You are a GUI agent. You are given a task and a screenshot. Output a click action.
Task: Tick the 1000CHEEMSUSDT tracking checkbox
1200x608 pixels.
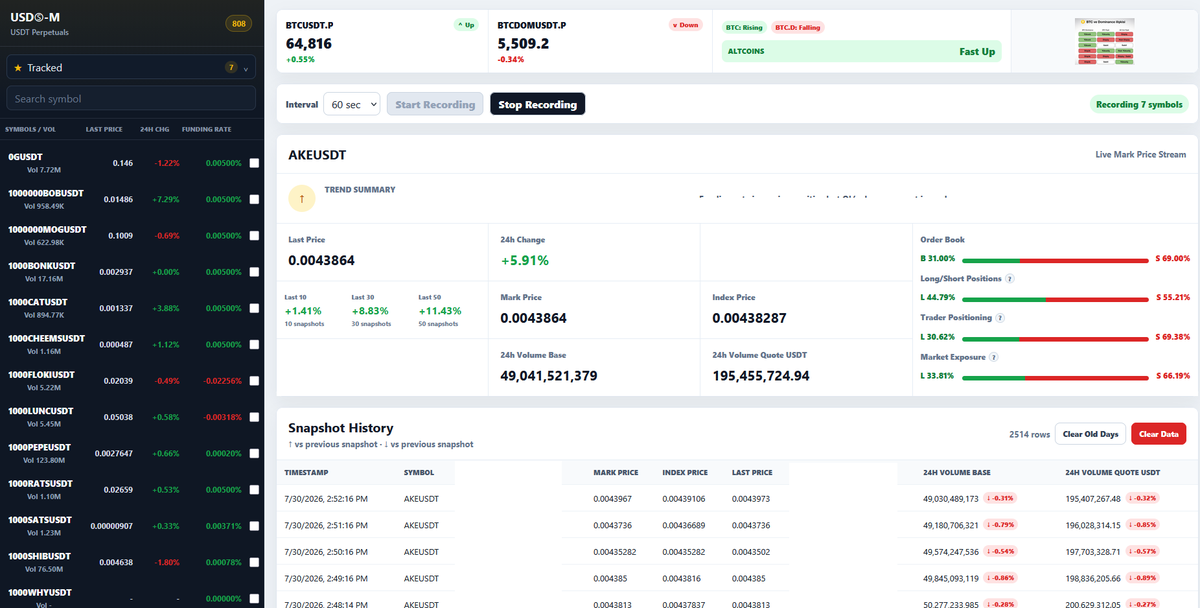click(254, 344)
